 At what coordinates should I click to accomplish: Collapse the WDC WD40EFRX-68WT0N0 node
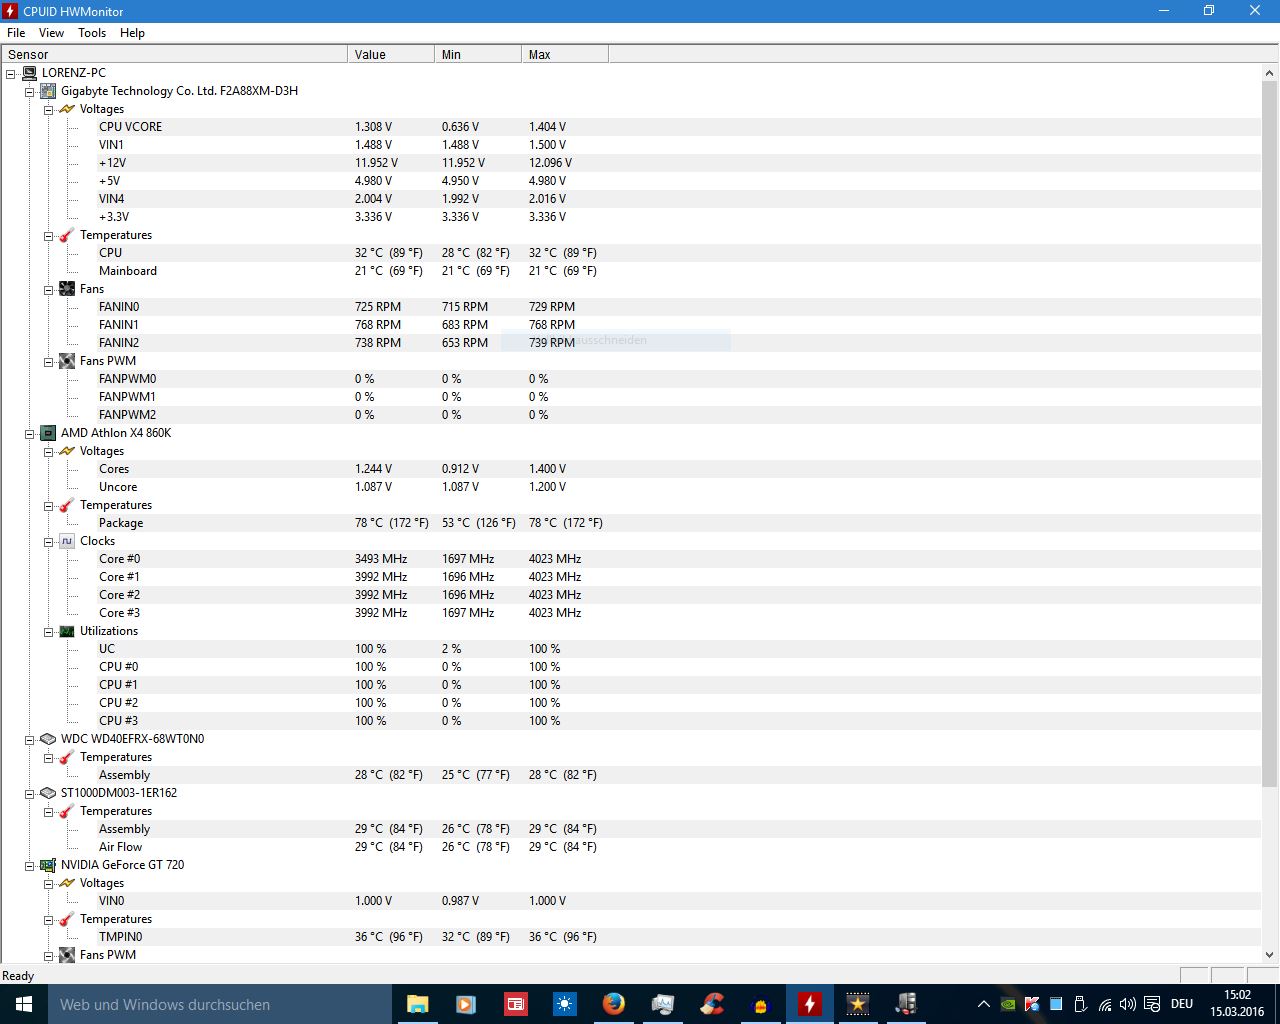pos(30,739)
